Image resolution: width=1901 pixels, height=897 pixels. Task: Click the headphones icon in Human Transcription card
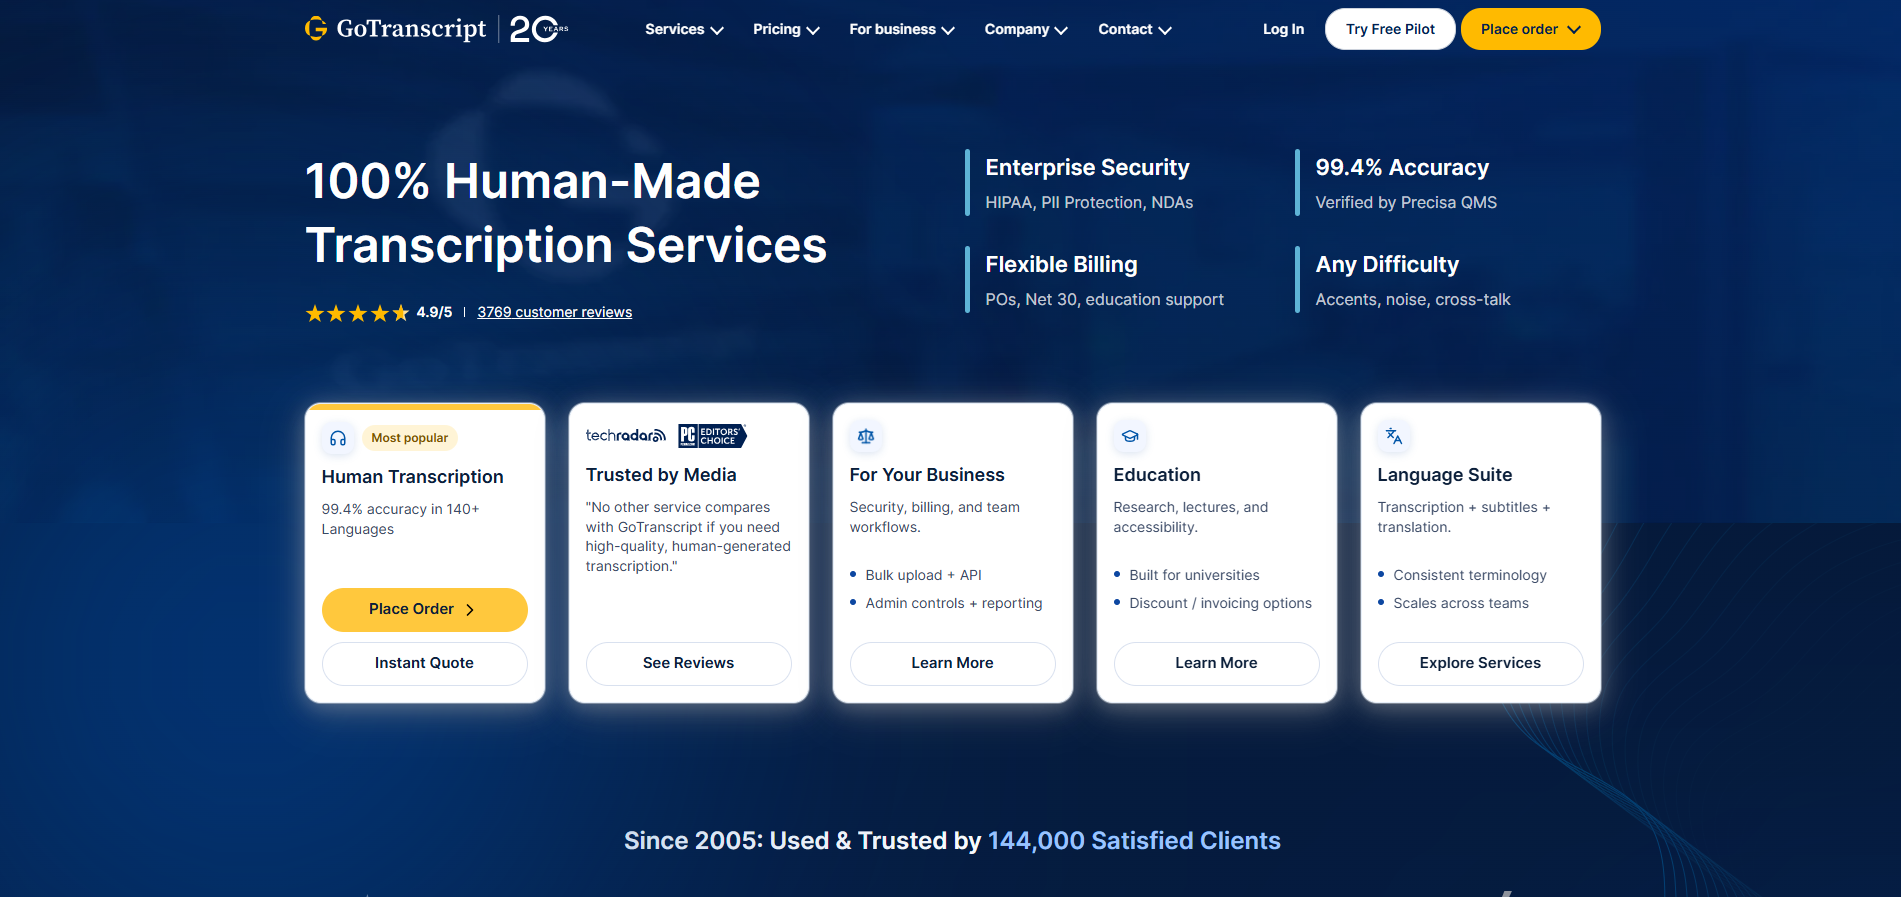coord(338,438)
